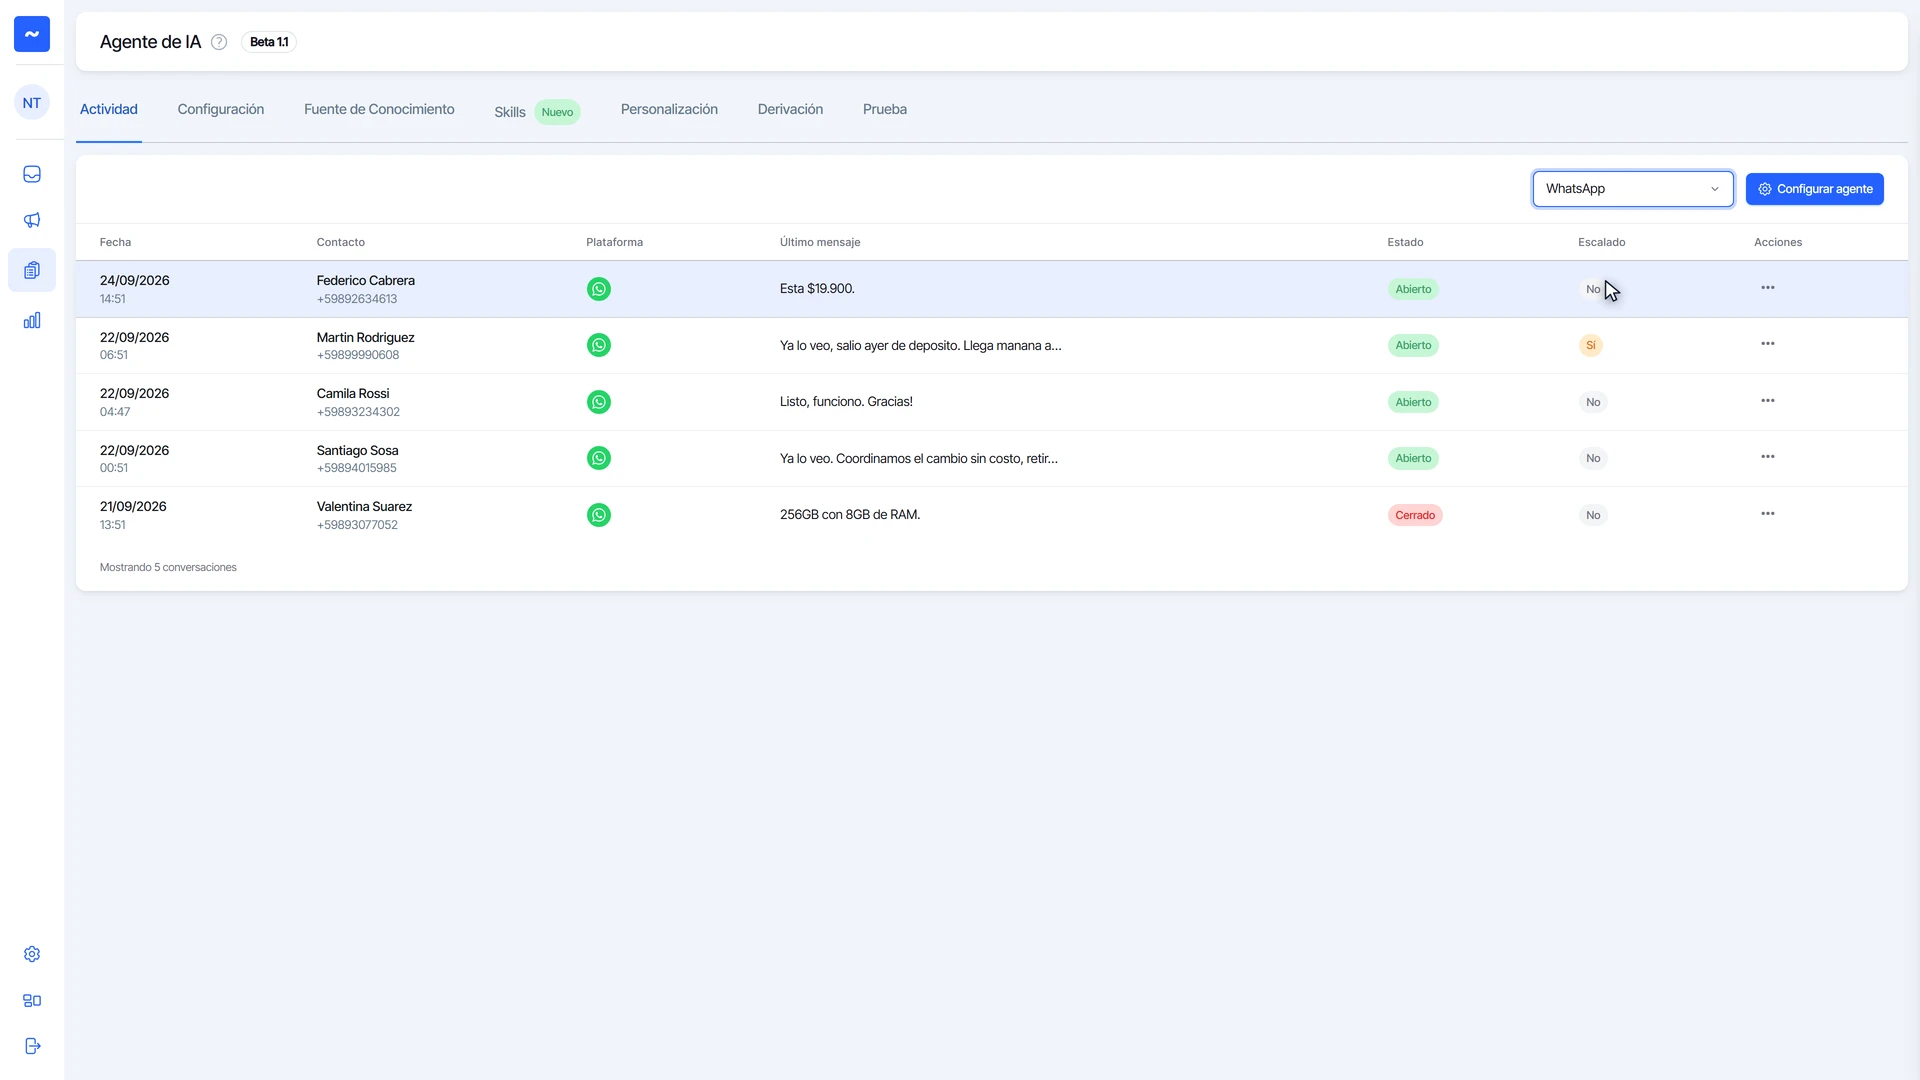Screen dimensions: 1920x1080
Task: Click the Fecha column header
Action: (116, 242)
